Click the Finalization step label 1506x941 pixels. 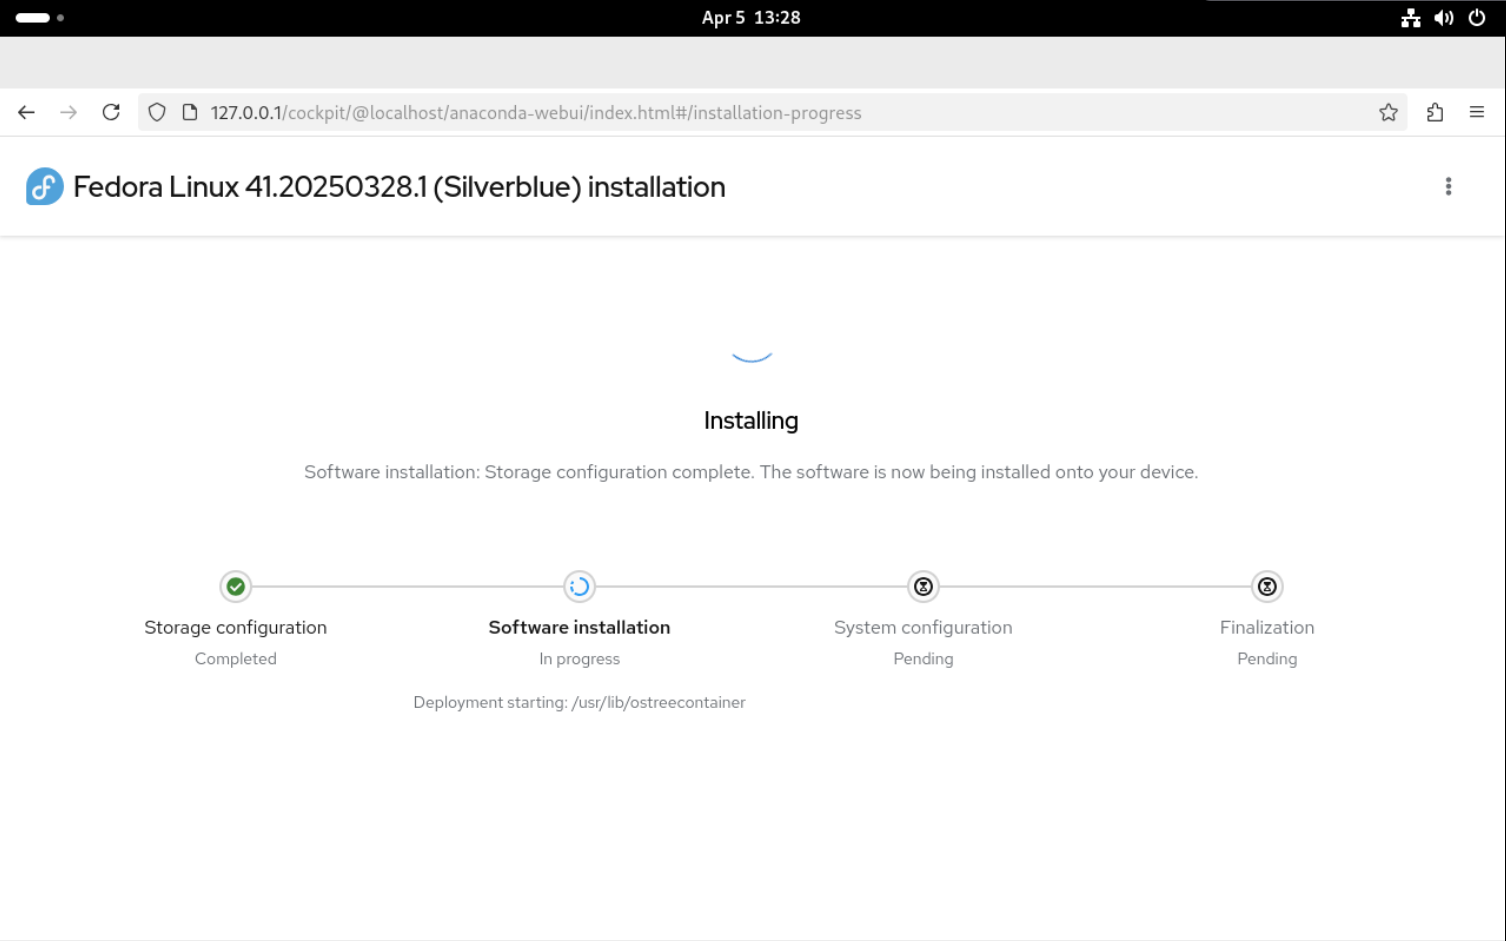pyautogui.click(x=1267, y=628)
